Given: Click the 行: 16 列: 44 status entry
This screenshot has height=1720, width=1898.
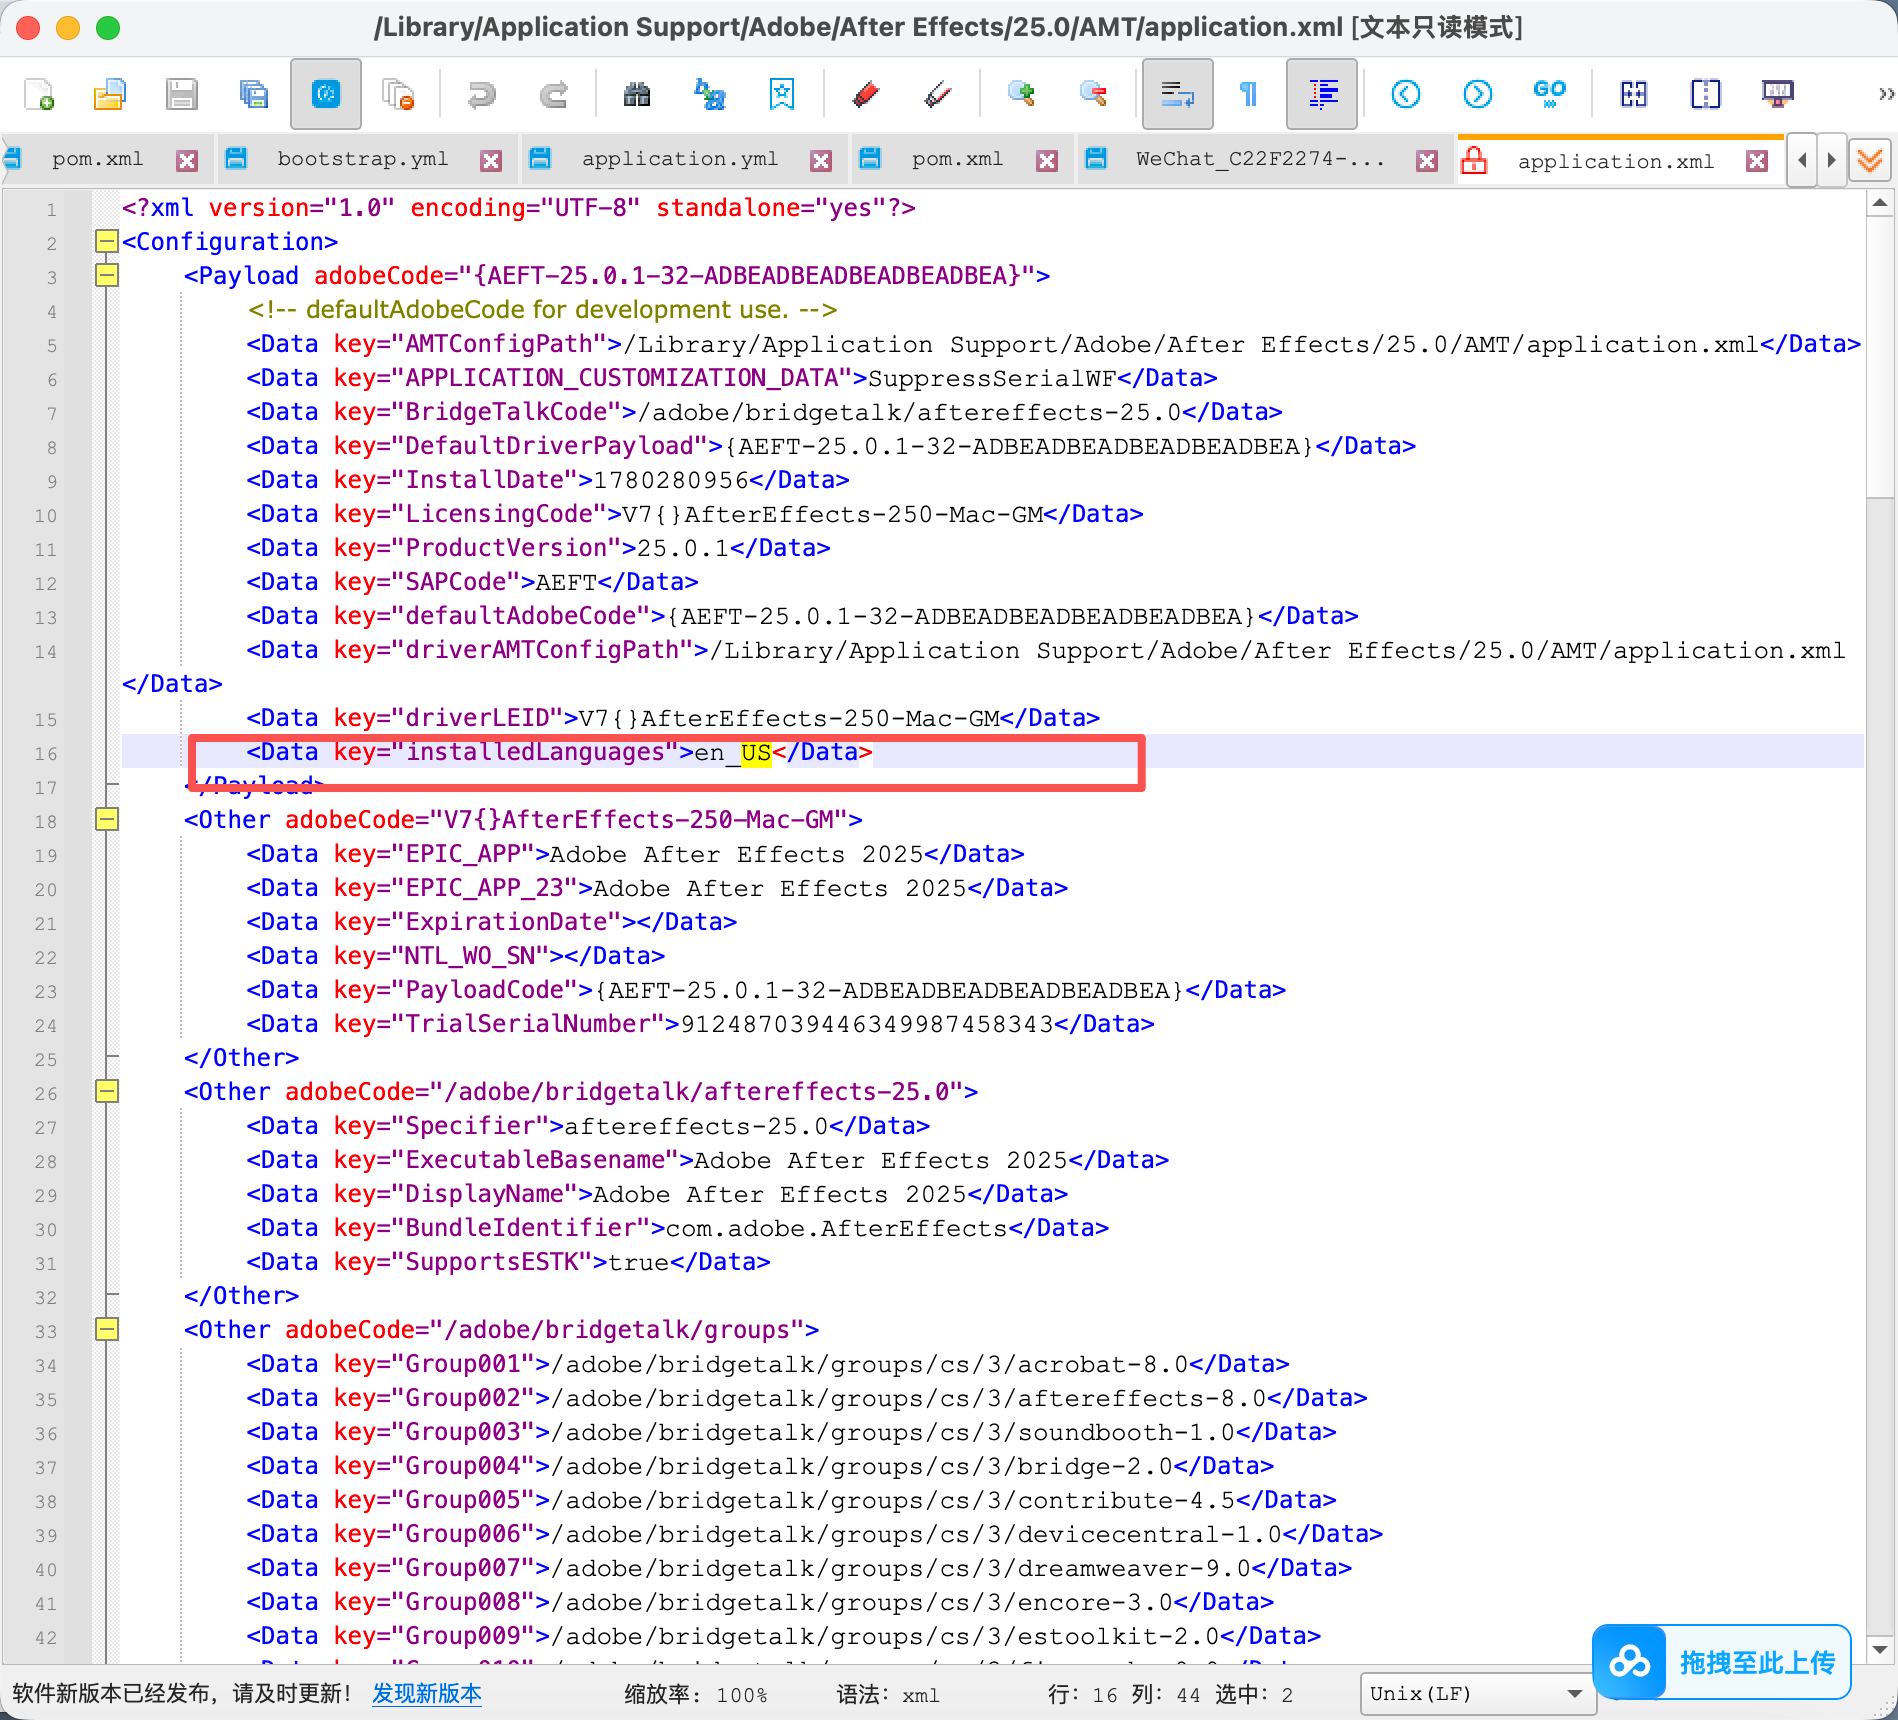Looking at the screenshot, I should tap(1124, 1694).
